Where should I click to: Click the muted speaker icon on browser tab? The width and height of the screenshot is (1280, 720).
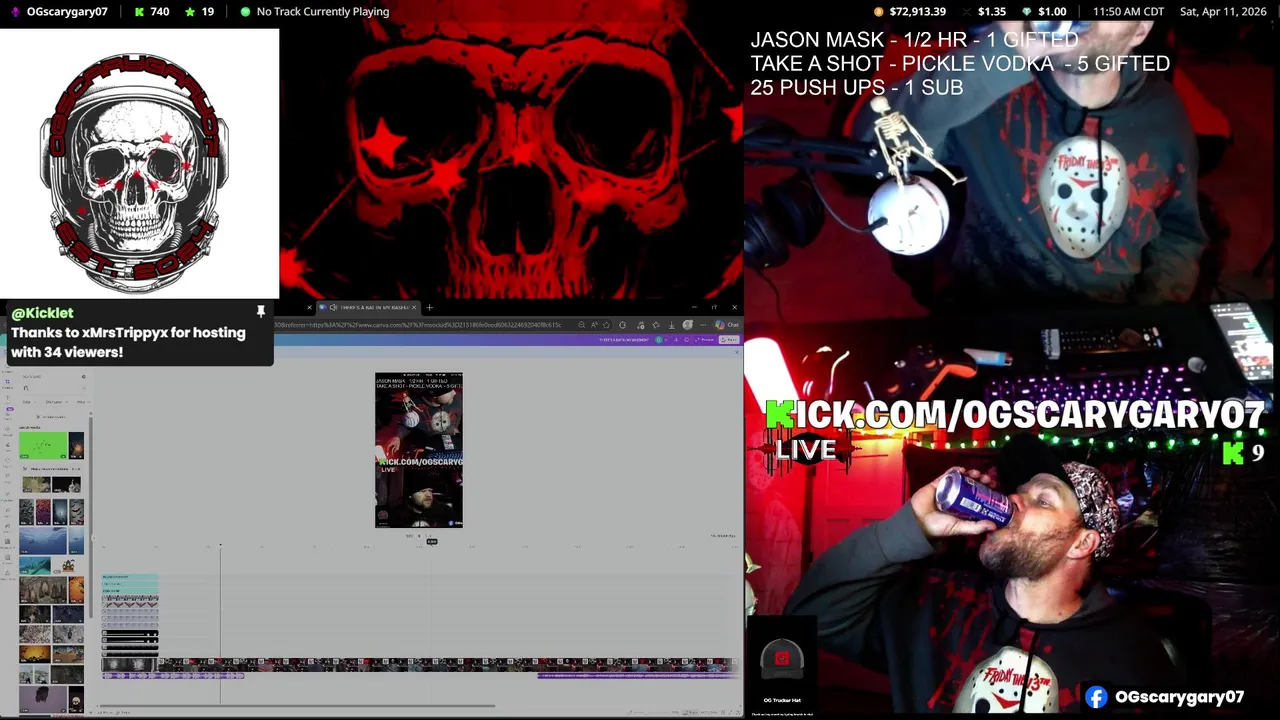pyautogui.click(x=333, y=307)
